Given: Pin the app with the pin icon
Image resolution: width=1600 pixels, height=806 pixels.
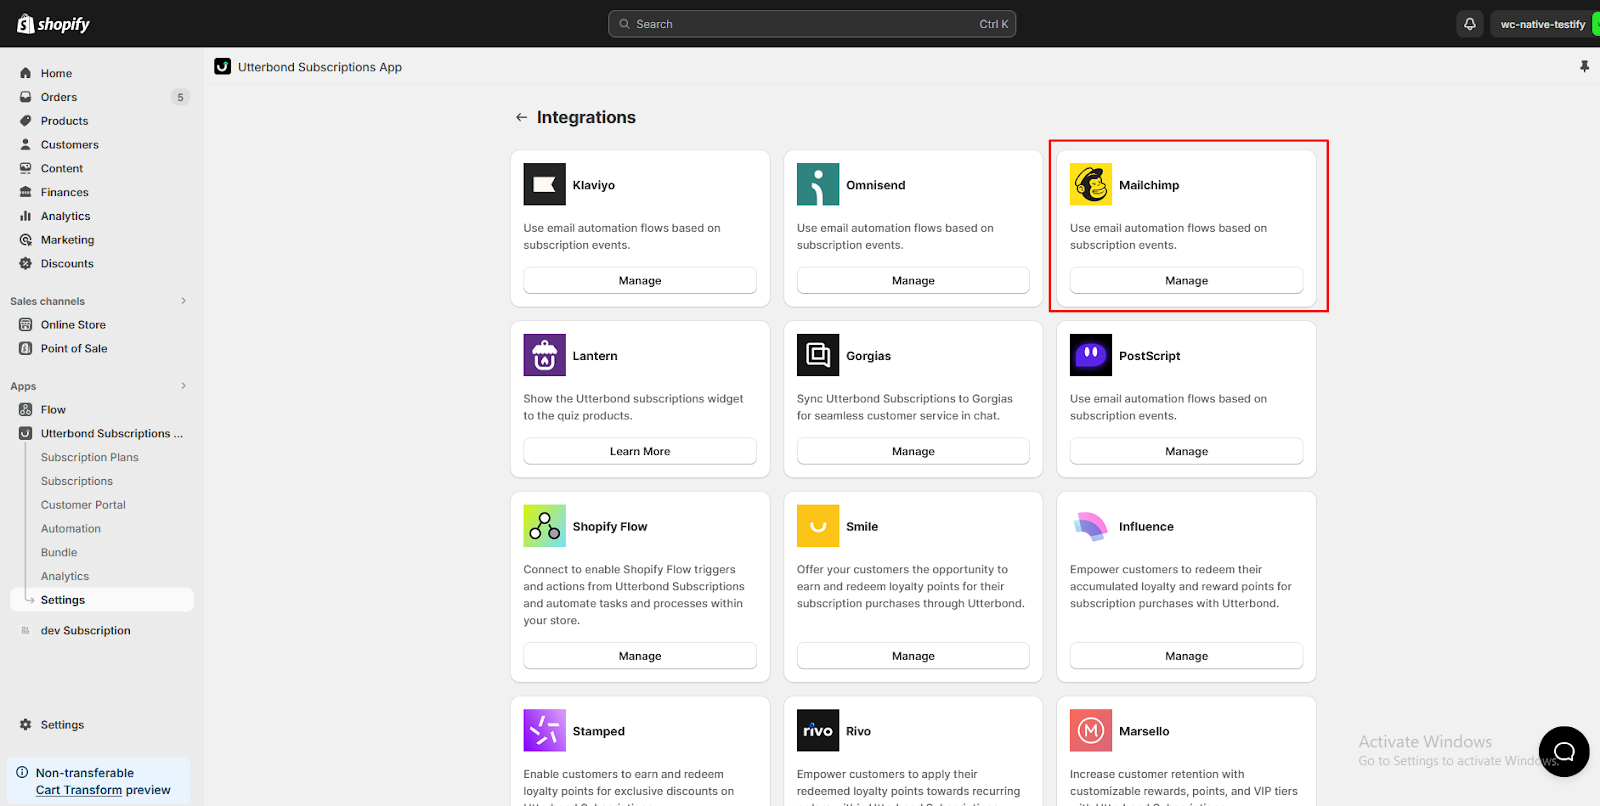Looking at the screenshot, I should (x=1584, y=66).
